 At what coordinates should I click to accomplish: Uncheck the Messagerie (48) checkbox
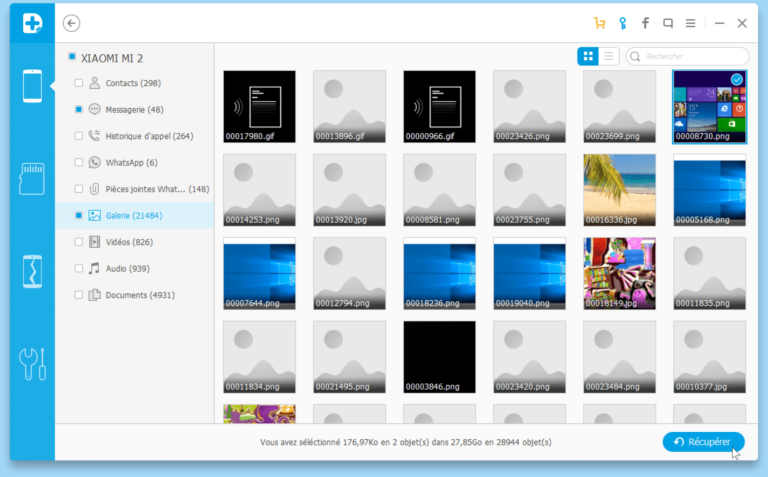point(79,109)
